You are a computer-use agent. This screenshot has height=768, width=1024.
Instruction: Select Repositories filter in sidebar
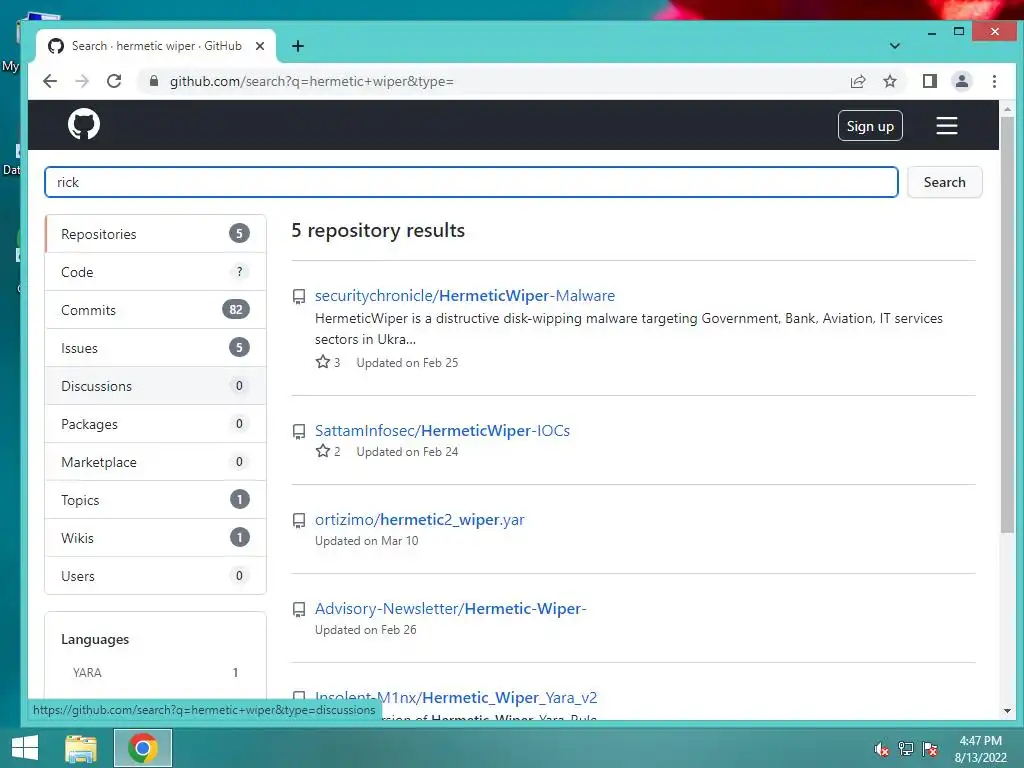[x=155, y=234]
